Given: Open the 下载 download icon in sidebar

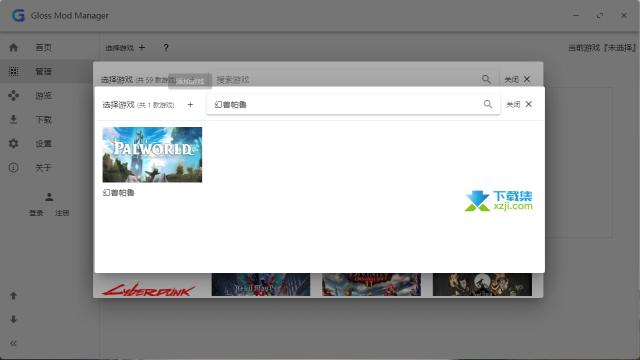Looking at the screenshot, I should pos(13,120).
